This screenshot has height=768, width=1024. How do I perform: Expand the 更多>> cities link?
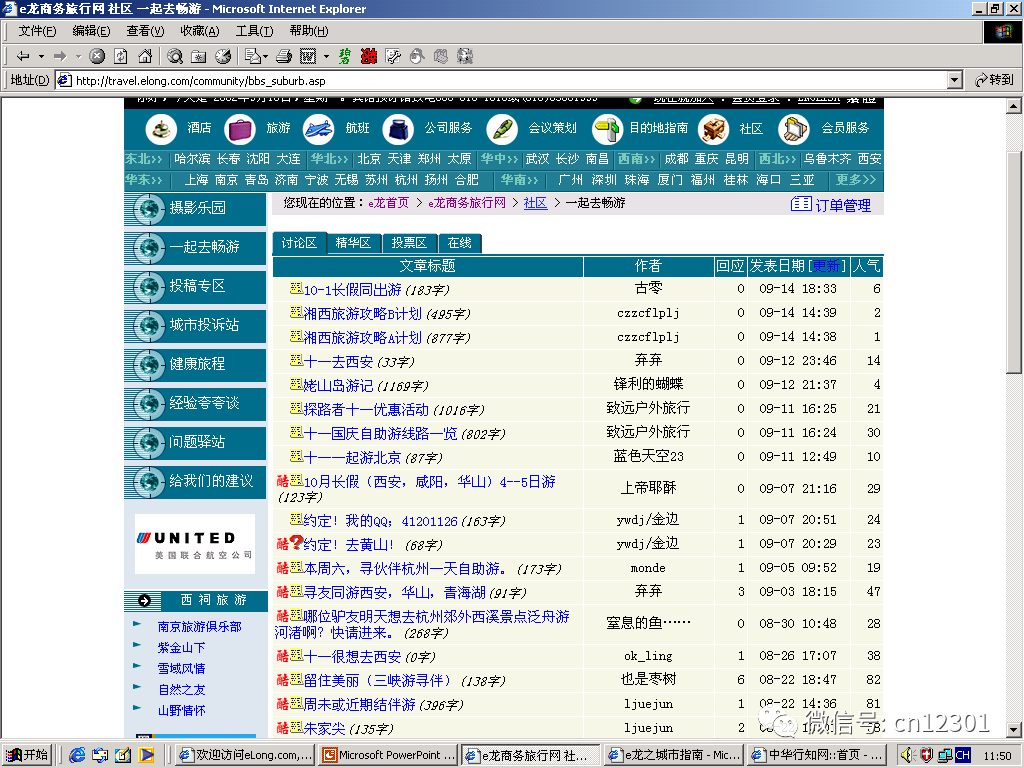(x=856, y=180)
